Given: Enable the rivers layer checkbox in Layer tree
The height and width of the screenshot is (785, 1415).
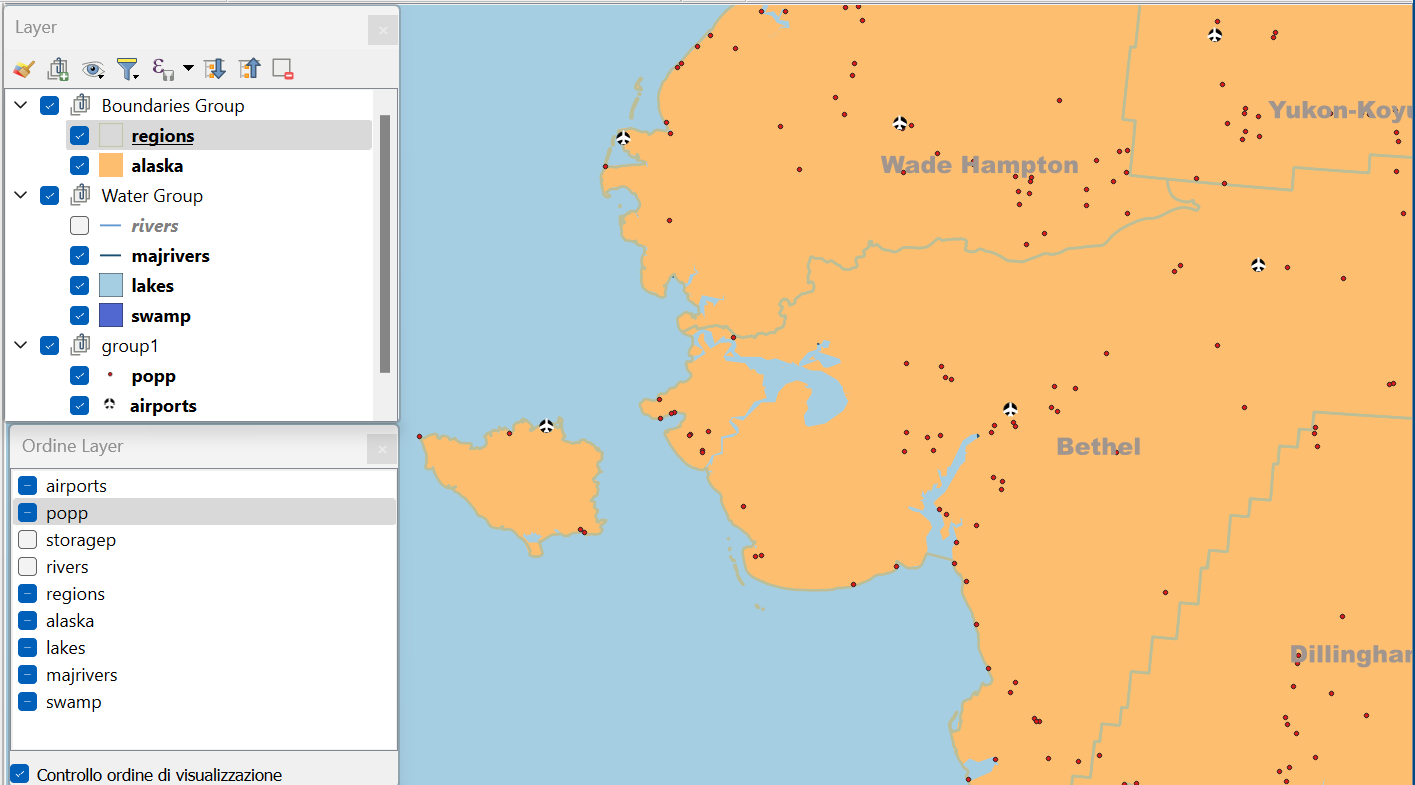Looking at the screenshot, I should coord(80,225).
